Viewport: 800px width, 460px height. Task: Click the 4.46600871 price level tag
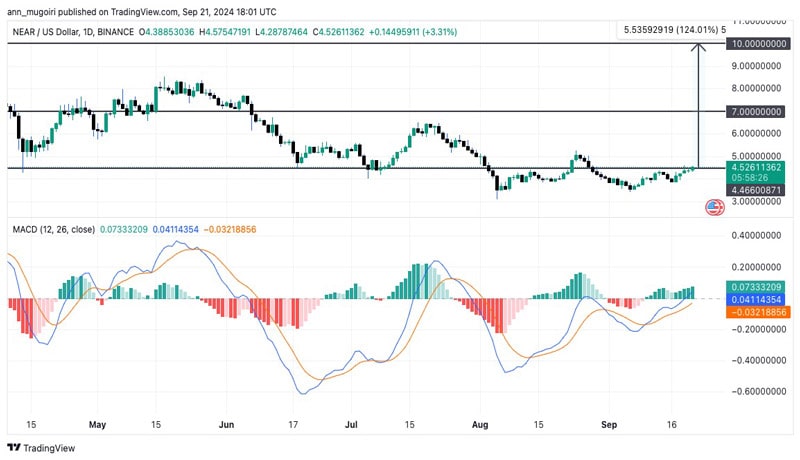[756, 190]
